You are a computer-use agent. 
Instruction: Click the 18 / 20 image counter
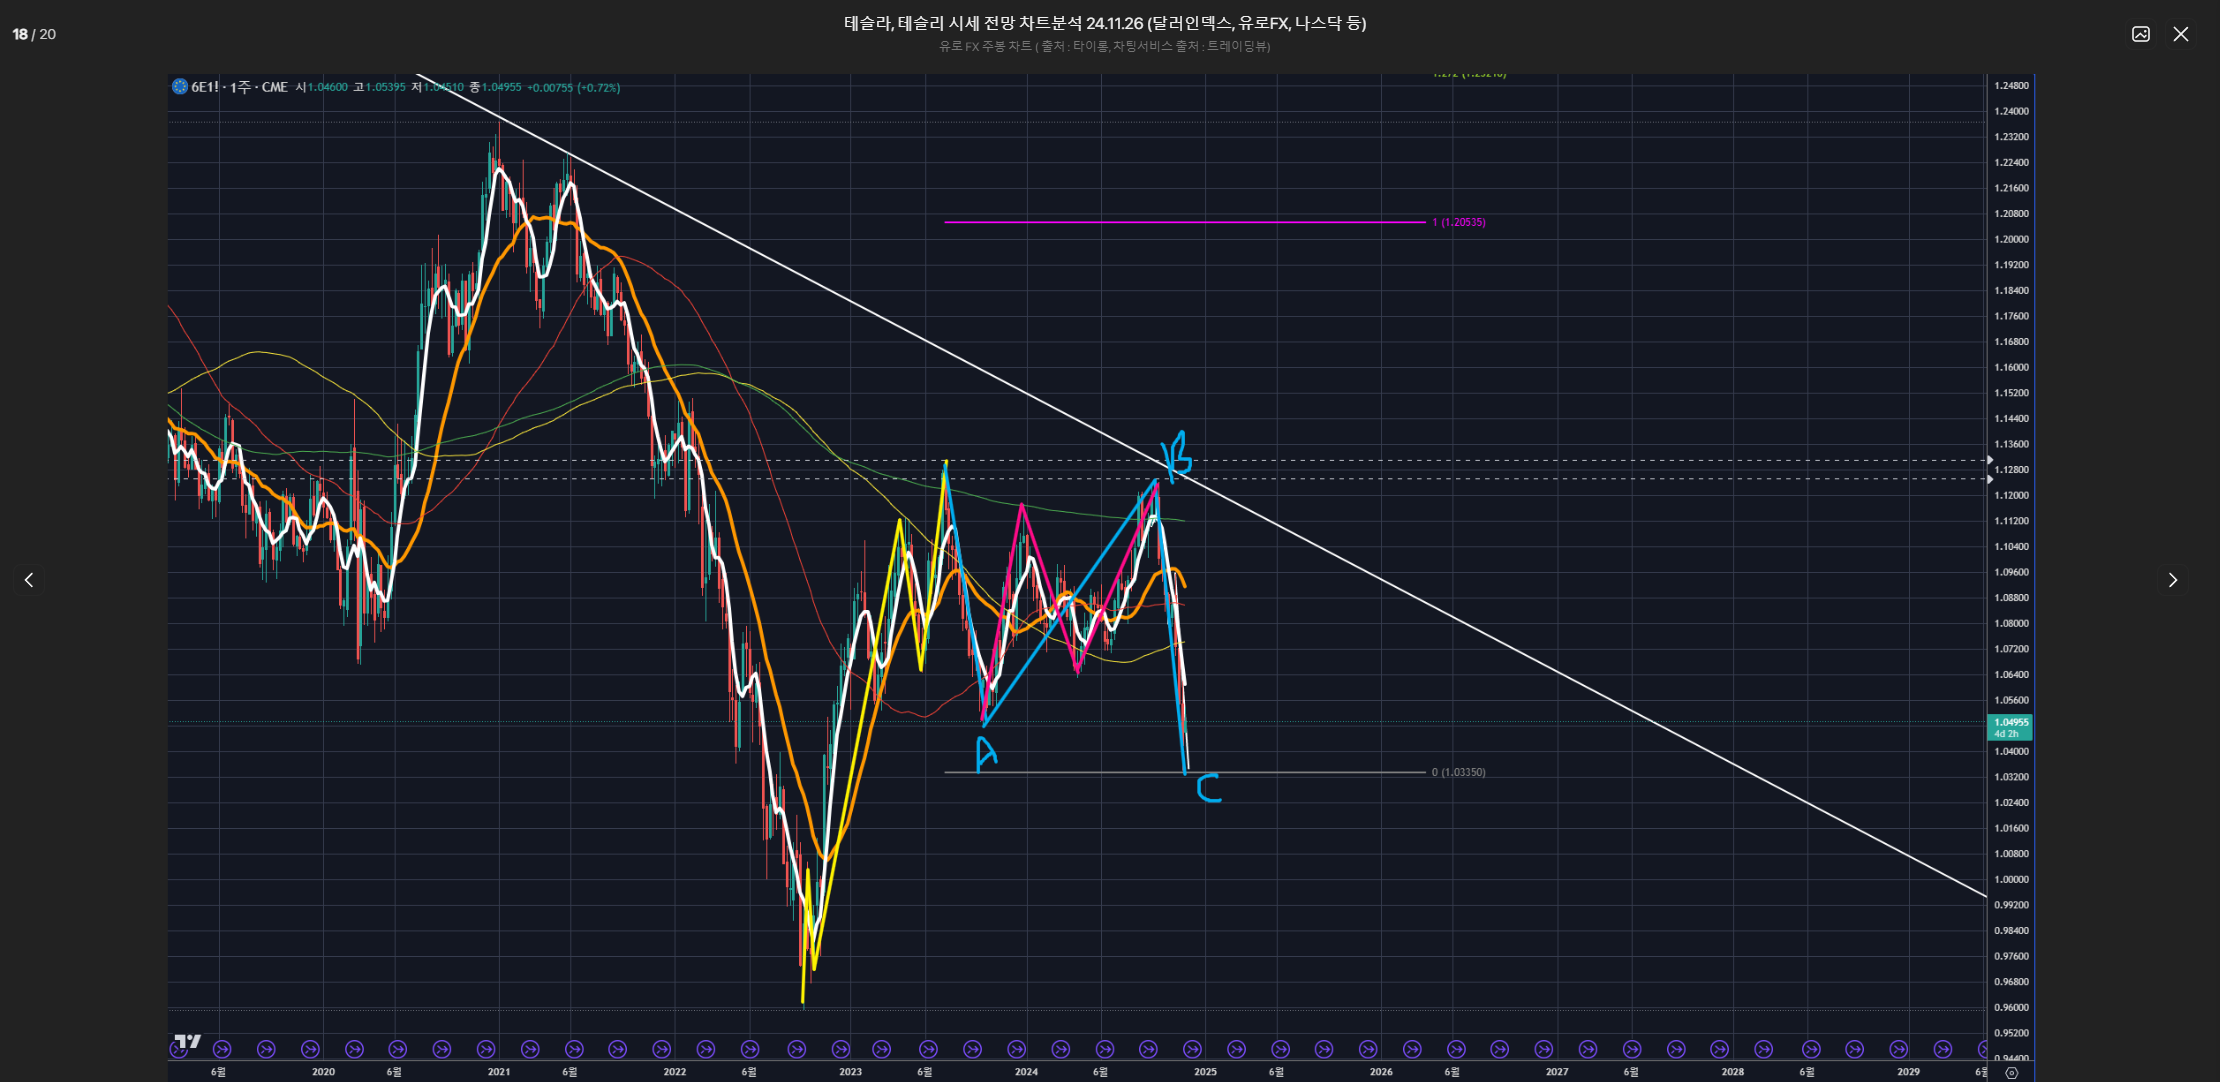[34, 34]
